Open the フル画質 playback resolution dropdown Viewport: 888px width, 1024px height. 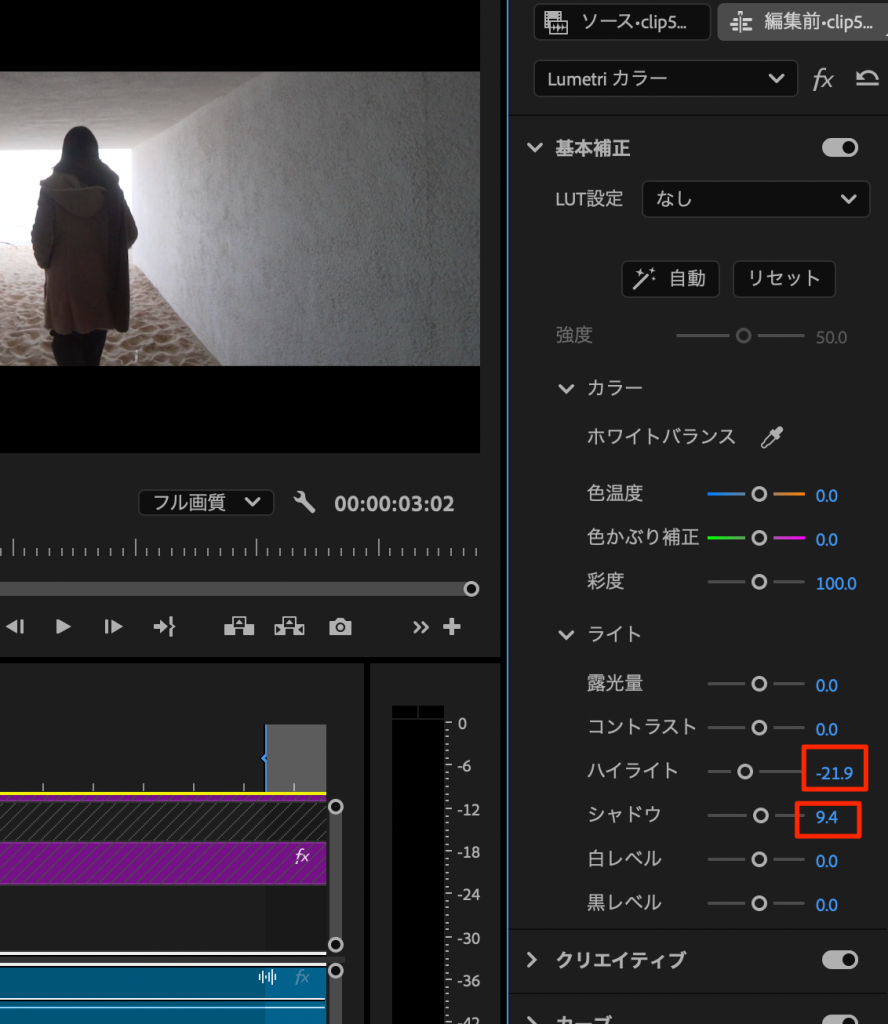tap(206, 502)
